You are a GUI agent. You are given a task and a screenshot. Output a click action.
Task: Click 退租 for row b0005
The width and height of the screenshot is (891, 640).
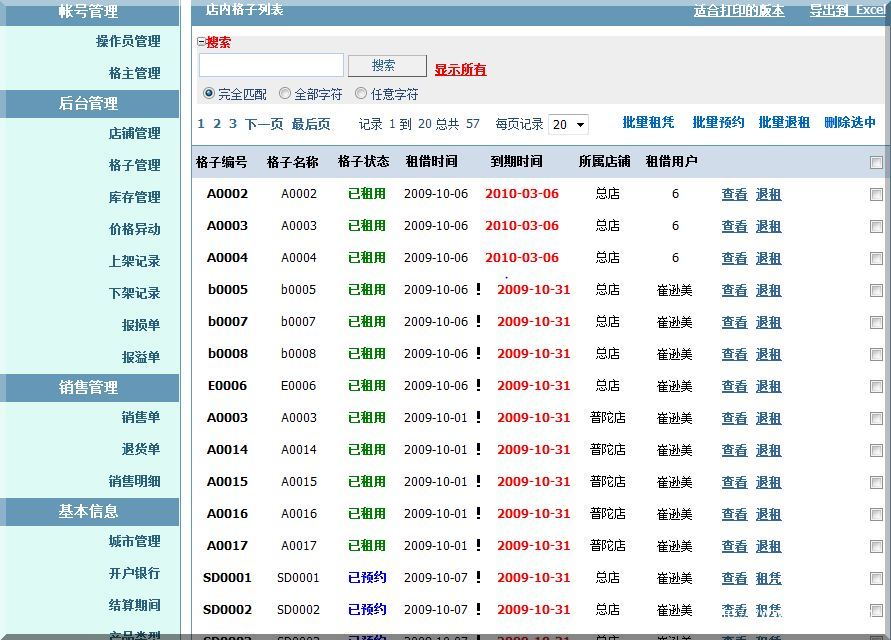pos(768,290)
